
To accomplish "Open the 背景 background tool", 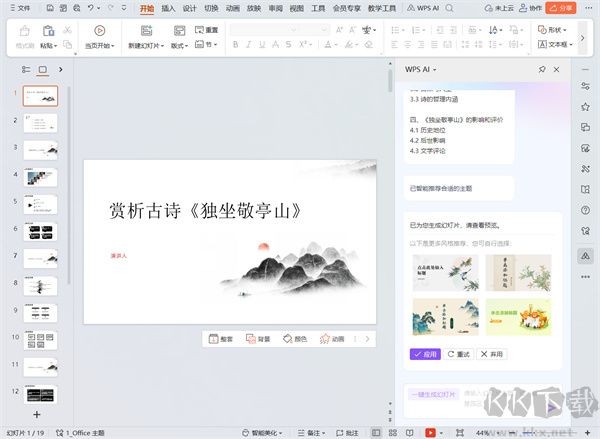I will point(257,339).
